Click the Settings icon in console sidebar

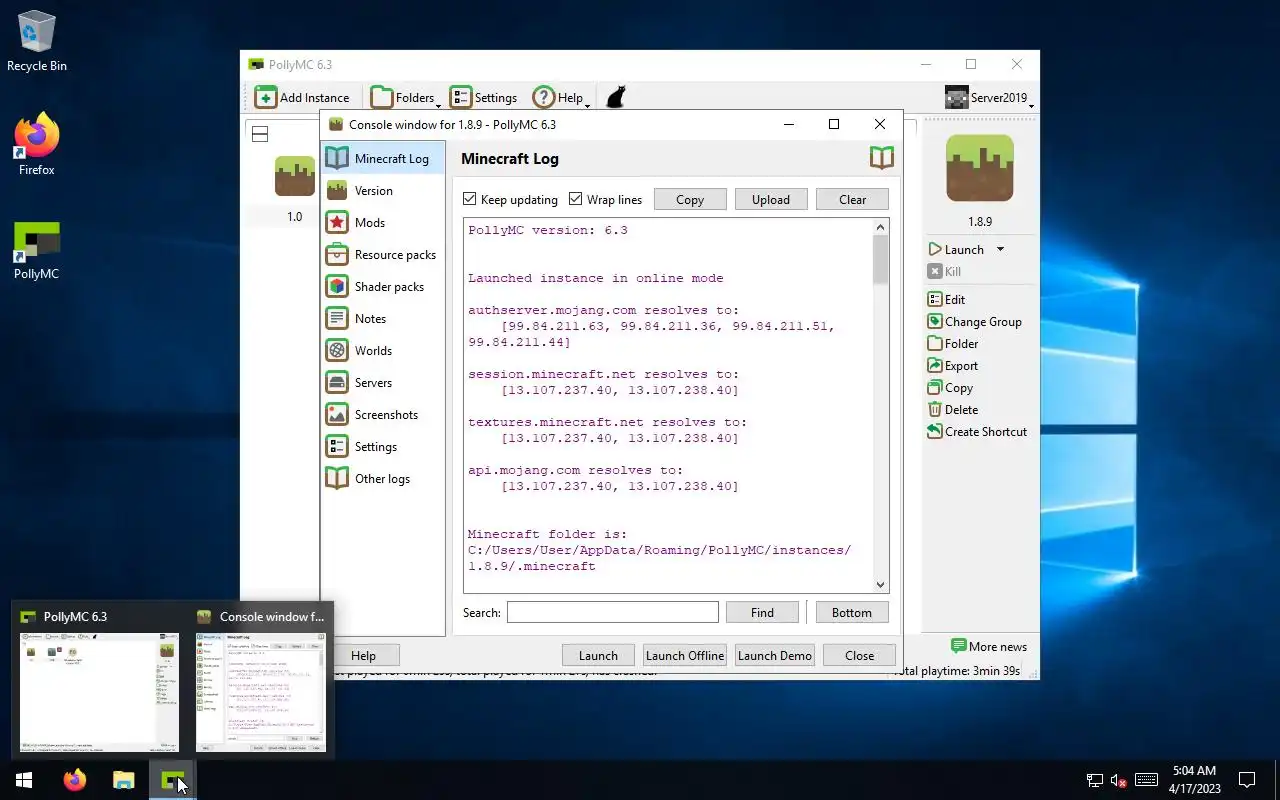click(337, 446)
